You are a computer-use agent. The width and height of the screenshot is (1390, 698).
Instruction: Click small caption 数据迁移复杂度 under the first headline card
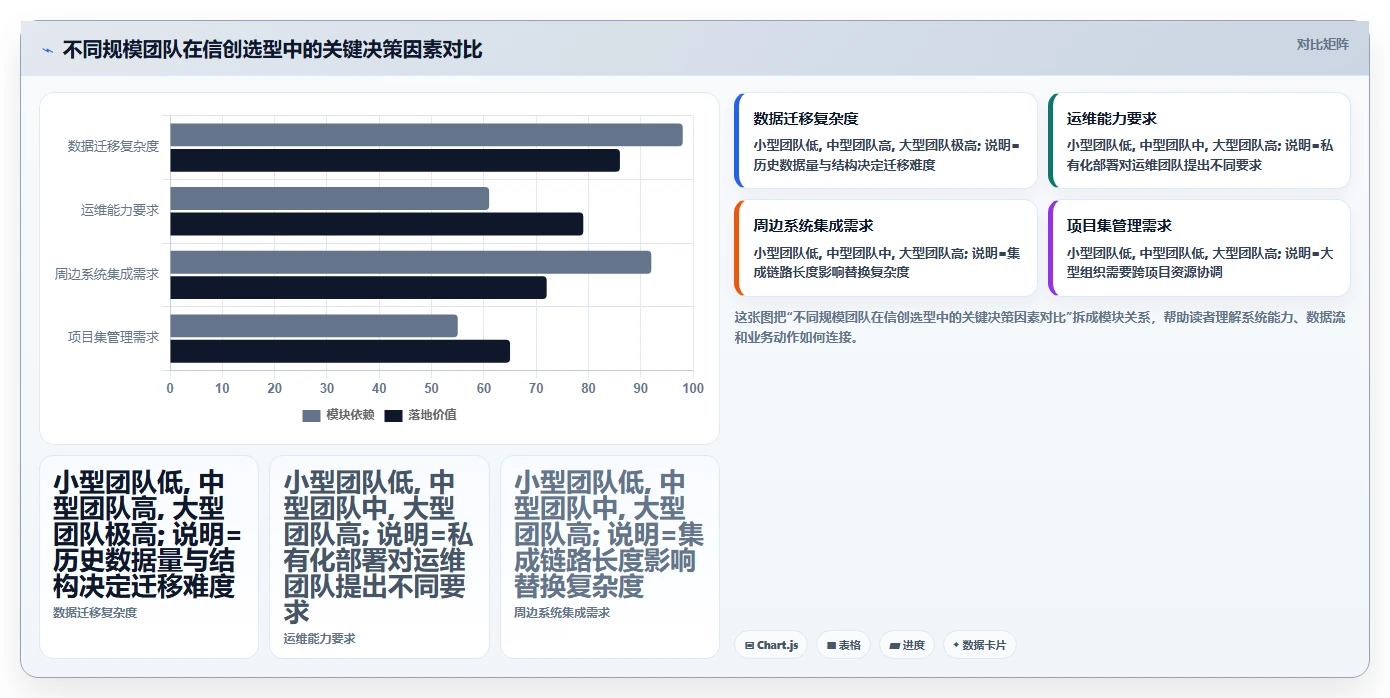pyautogui.click(x=95, y=612)
